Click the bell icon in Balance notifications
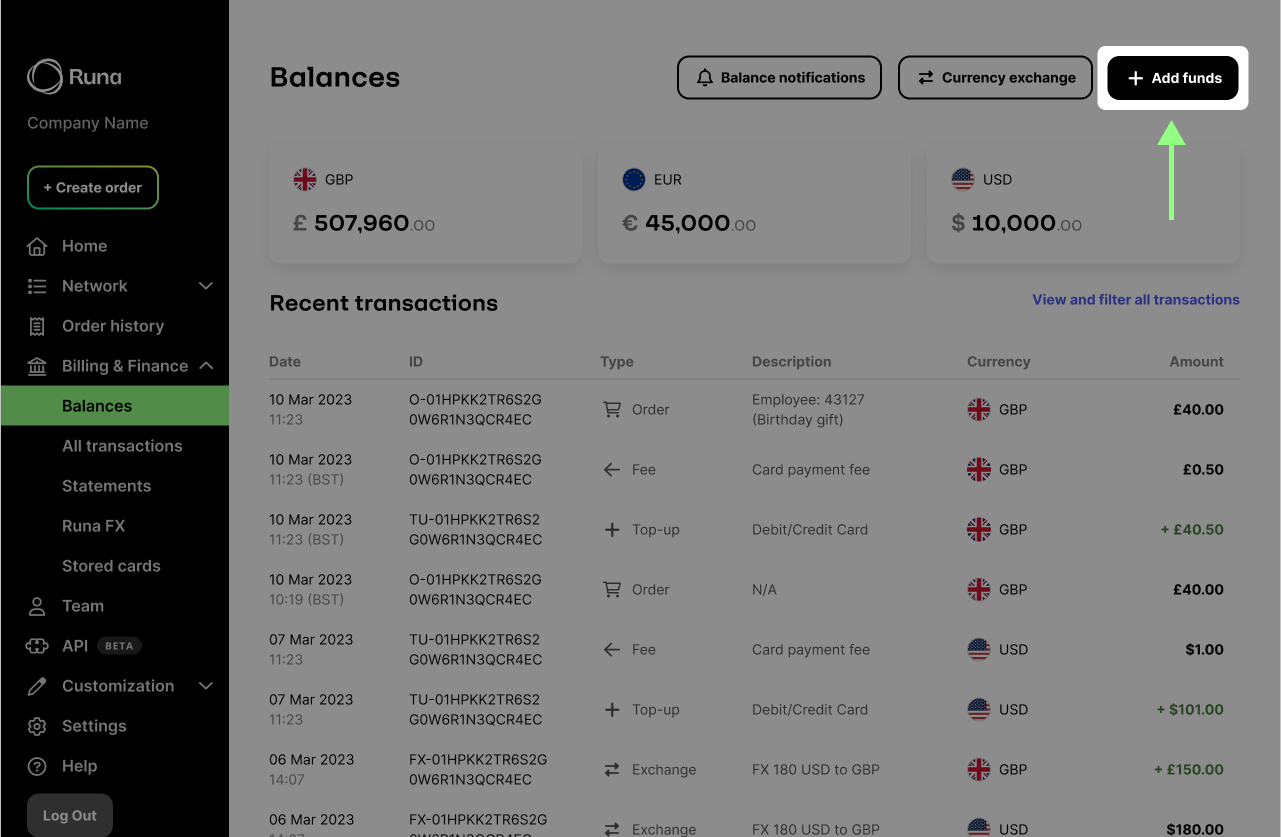This screenshot has width=1281, height=837. coord(705,78)
